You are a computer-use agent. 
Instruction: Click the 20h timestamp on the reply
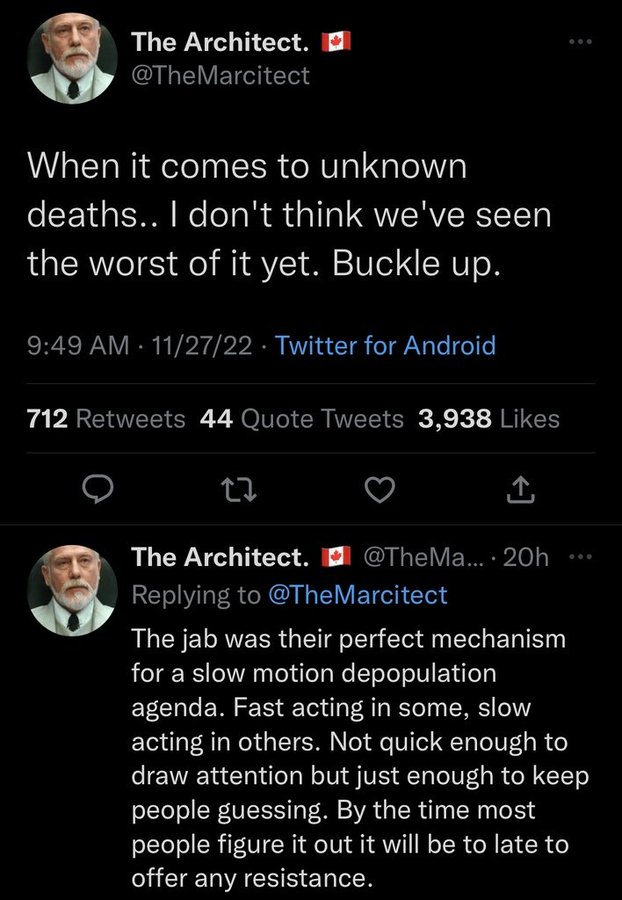(527, 557)
